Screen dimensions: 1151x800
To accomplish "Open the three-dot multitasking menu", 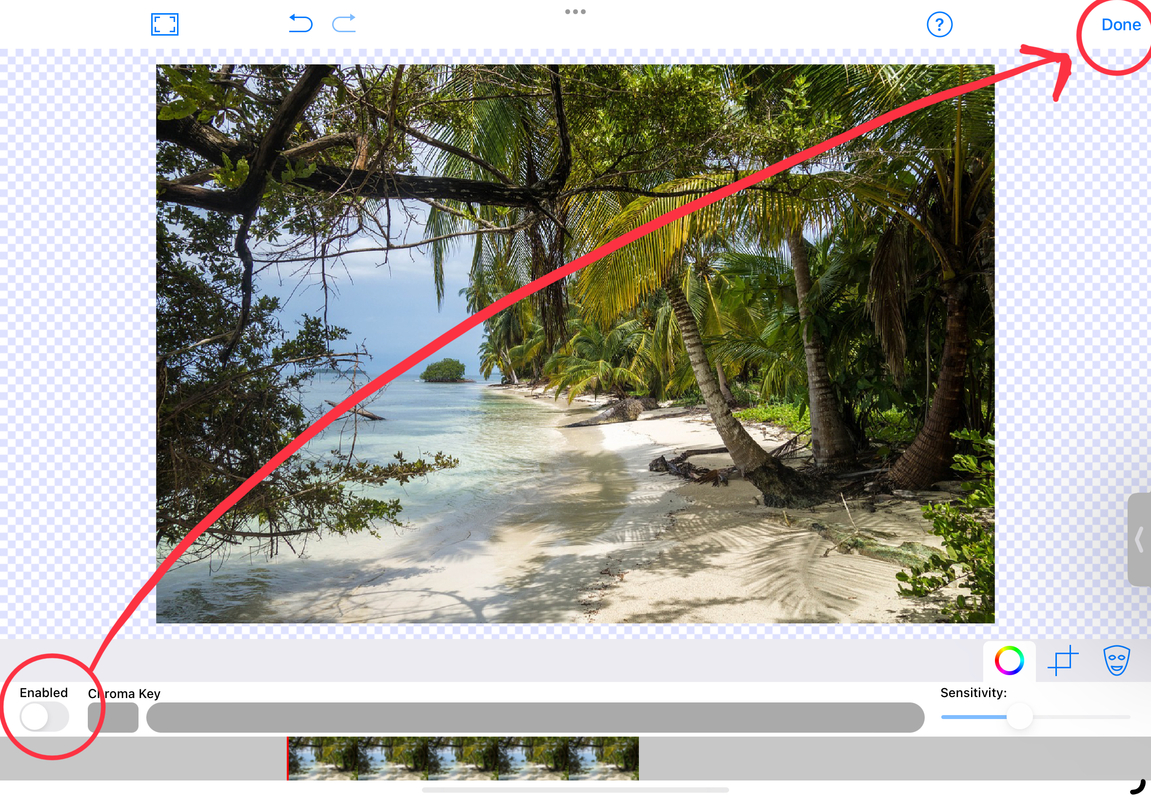I will click(x=576, y=12).
